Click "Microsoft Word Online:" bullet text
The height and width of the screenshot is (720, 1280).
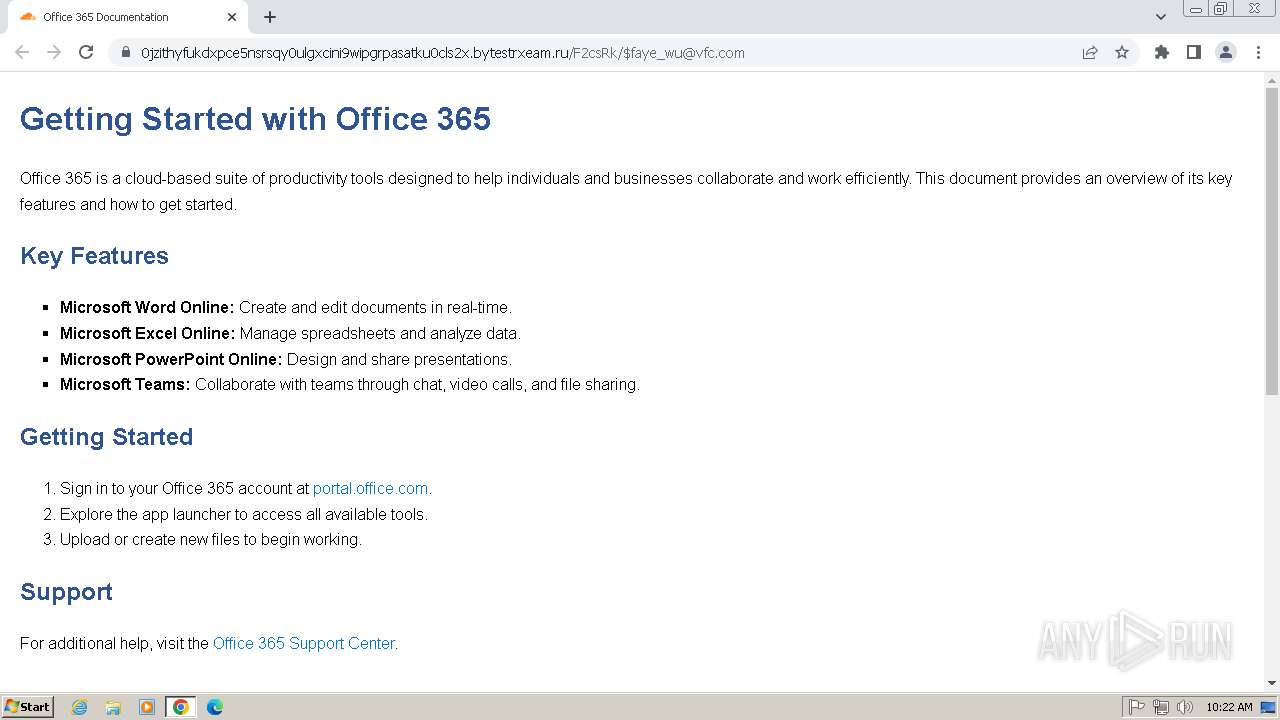[147, 307]
